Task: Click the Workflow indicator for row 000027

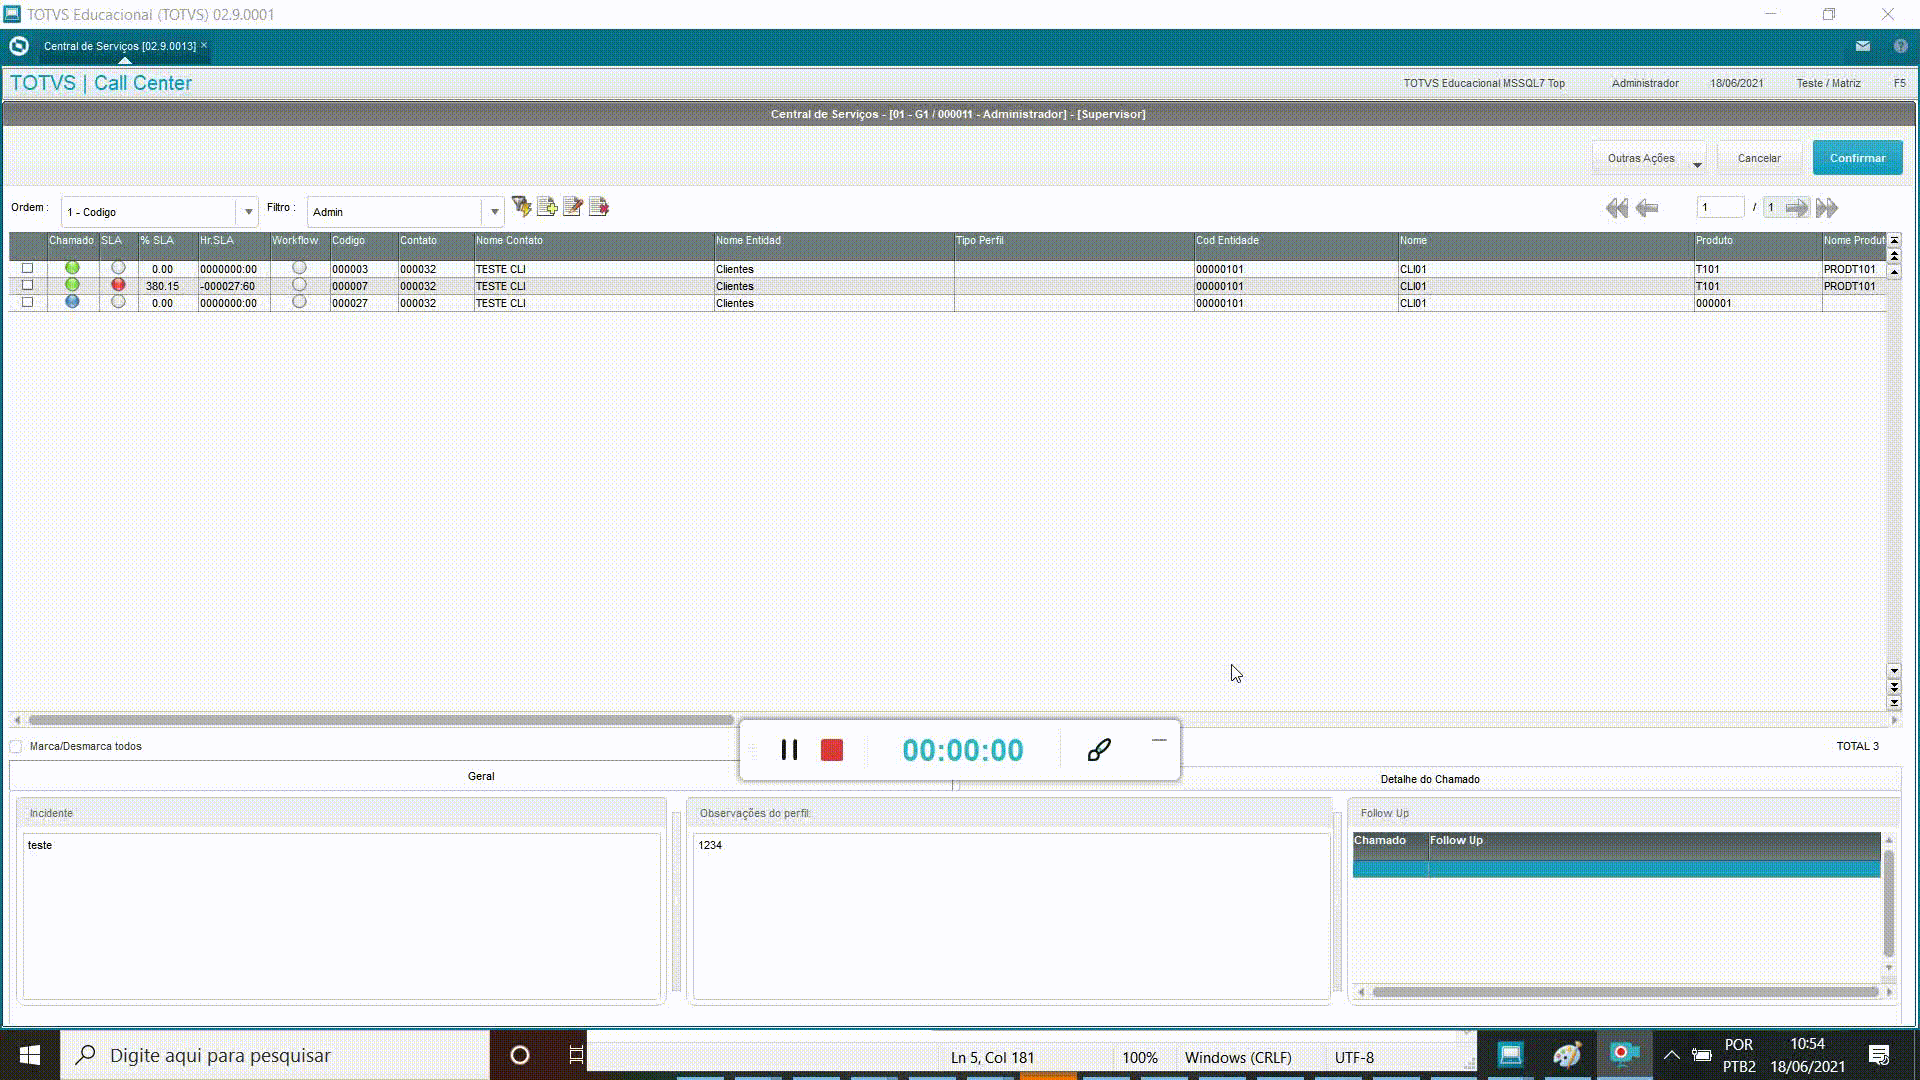Action: tap(299, 302)
